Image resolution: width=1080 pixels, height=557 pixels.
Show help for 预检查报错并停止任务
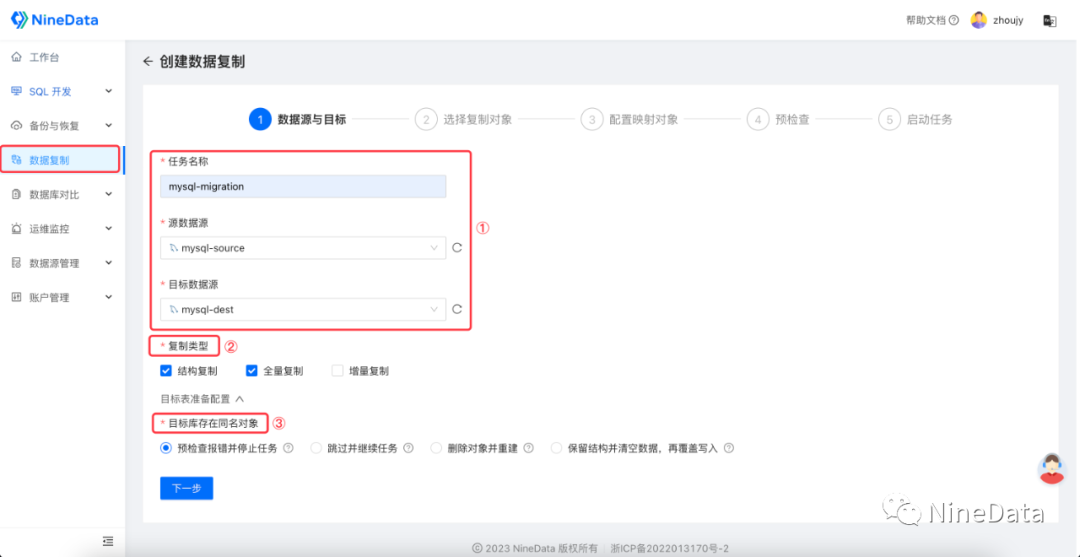(x=289, y=448)
